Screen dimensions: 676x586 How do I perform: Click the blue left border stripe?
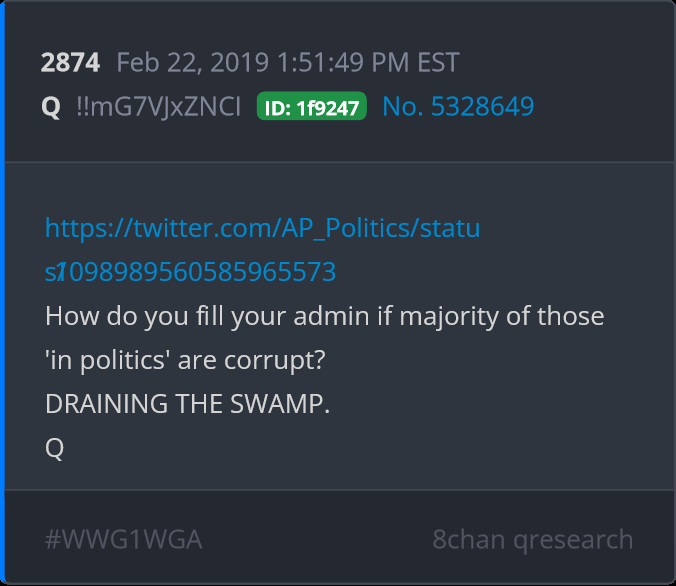(x=2, y=293)
